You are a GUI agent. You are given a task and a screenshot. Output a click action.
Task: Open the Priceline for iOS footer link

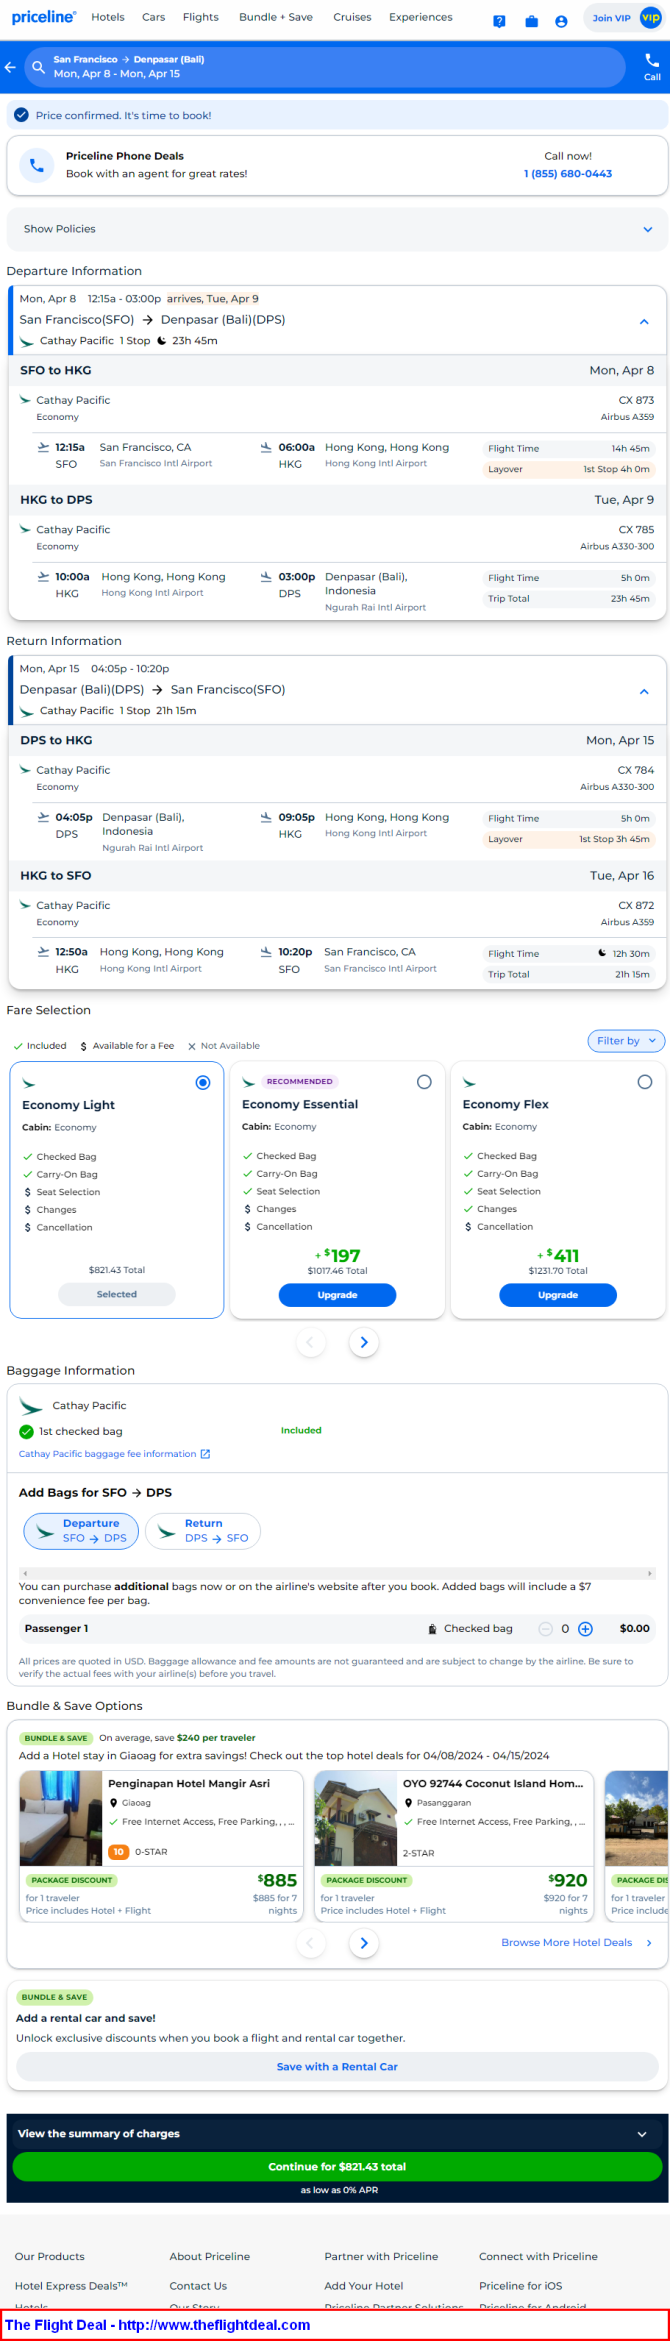coord(520,2286)
